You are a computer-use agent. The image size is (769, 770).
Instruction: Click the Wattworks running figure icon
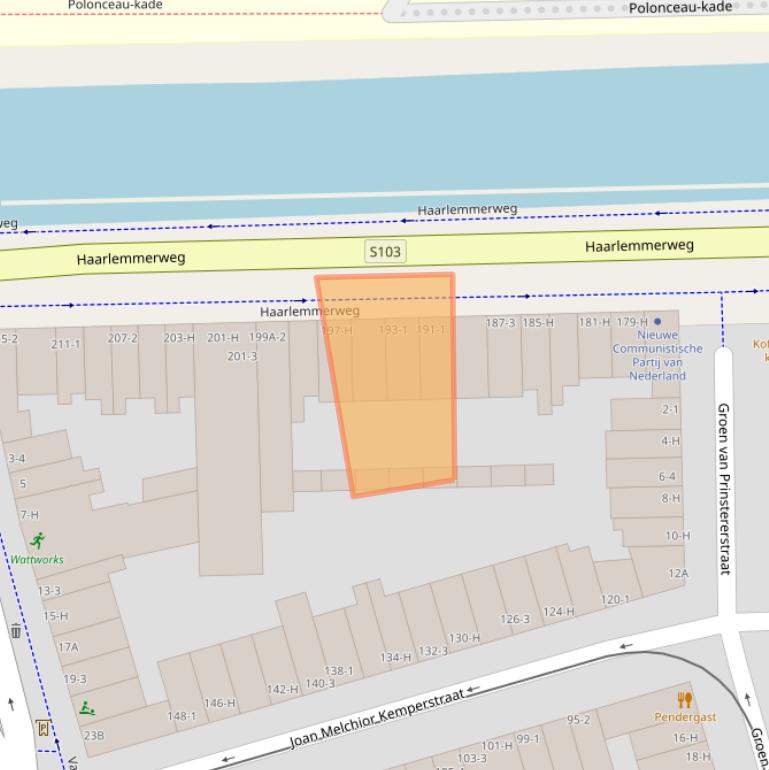tap(38, 541)
